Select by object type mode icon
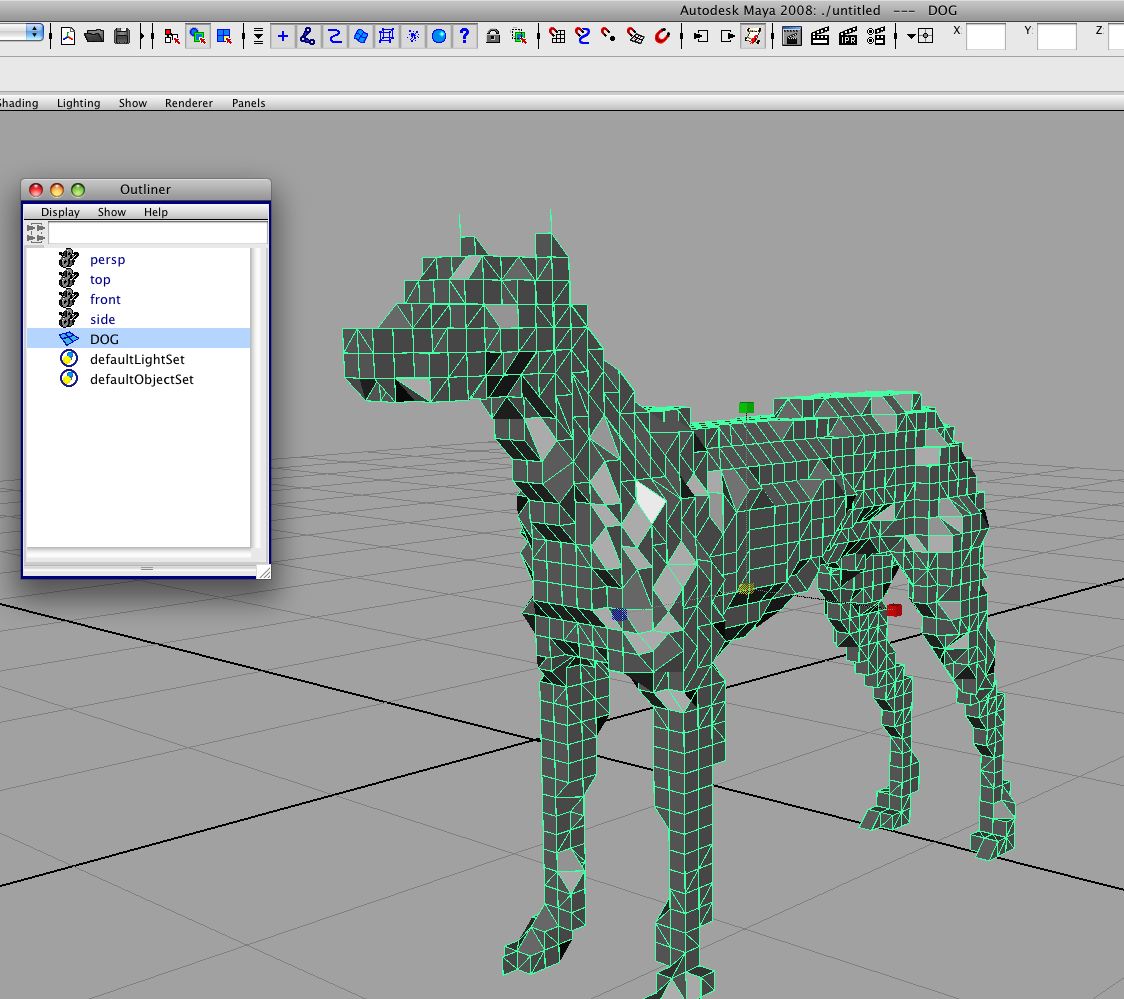1124x999 pixels. [197, 36]
